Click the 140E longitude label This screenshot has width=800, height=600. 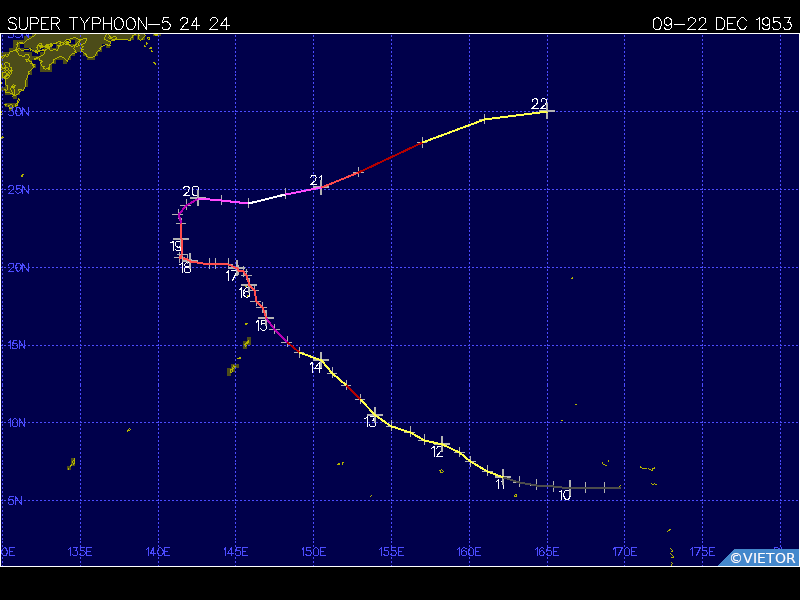pyautogui.click(x=158, y=552)
